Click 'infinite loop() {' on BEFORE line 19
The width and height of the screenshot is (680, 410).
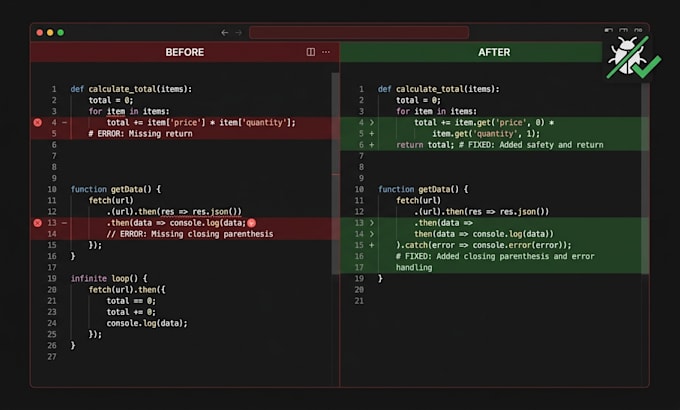point(109,279)
